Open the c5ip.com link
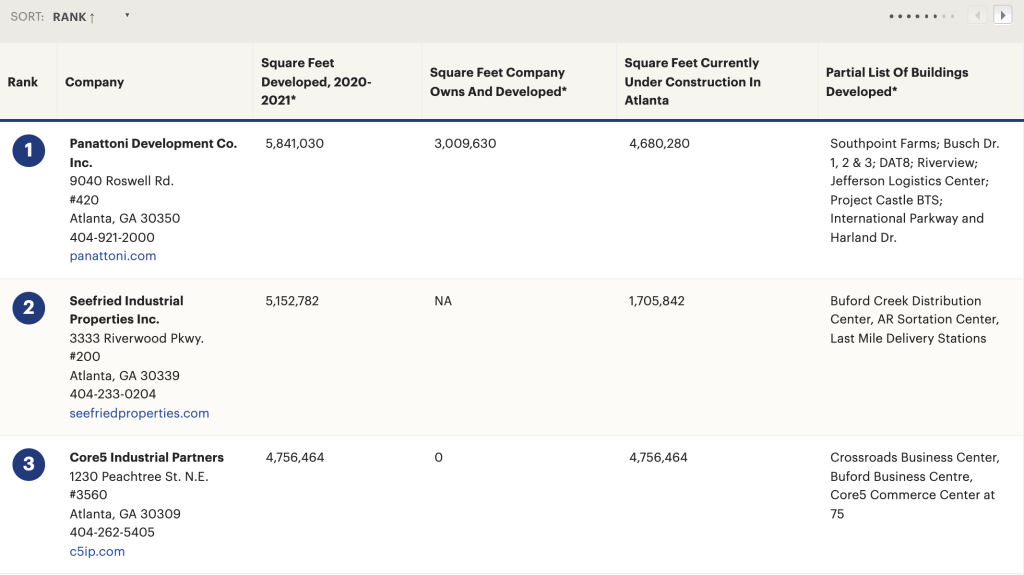This screenshot has height=575, width=1024. pos(97,551)
